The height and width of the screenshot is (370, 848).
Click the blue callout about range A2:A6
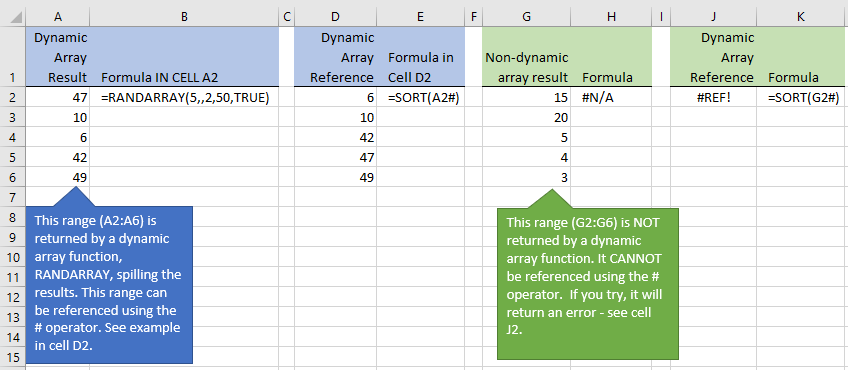click(x=109, y=284)
